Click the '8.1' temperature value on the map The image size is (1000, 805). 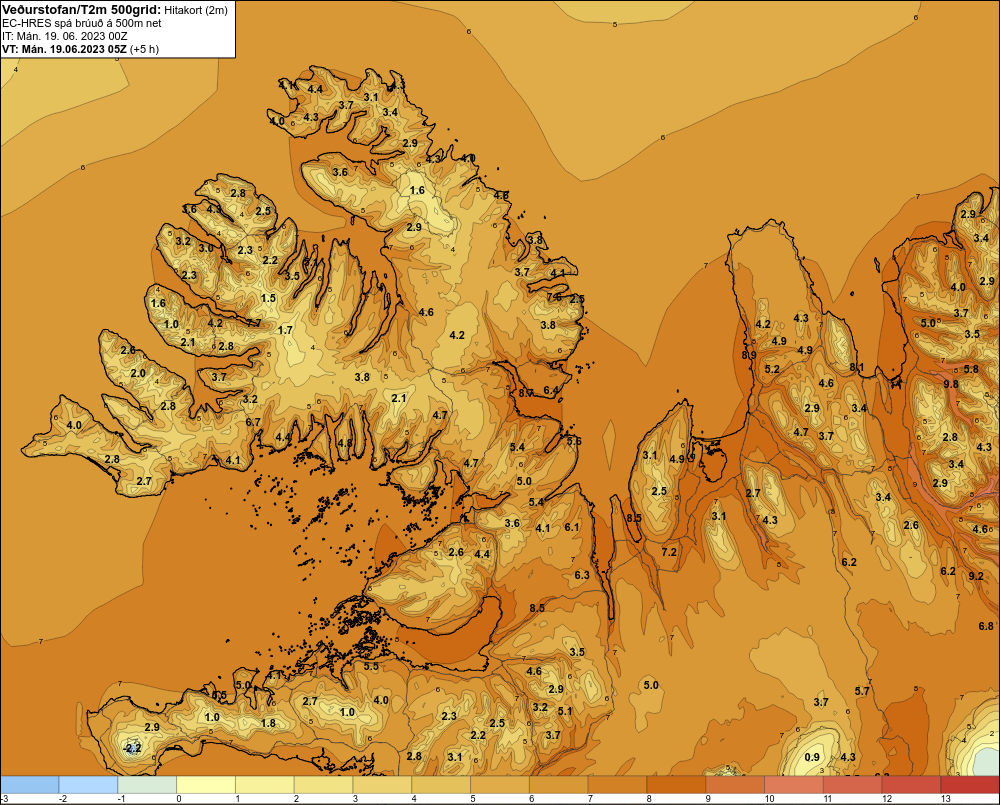[x=857, y=367]
